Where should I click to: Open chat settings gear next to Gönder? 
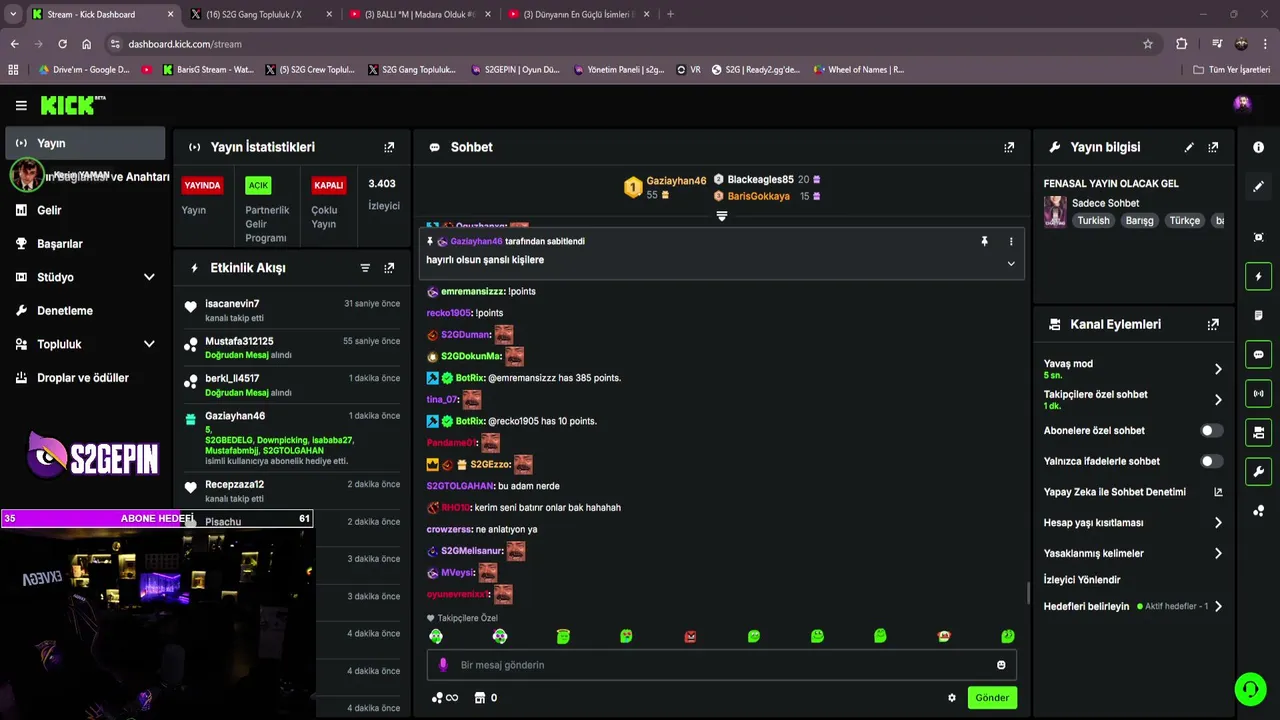point(952,698)
